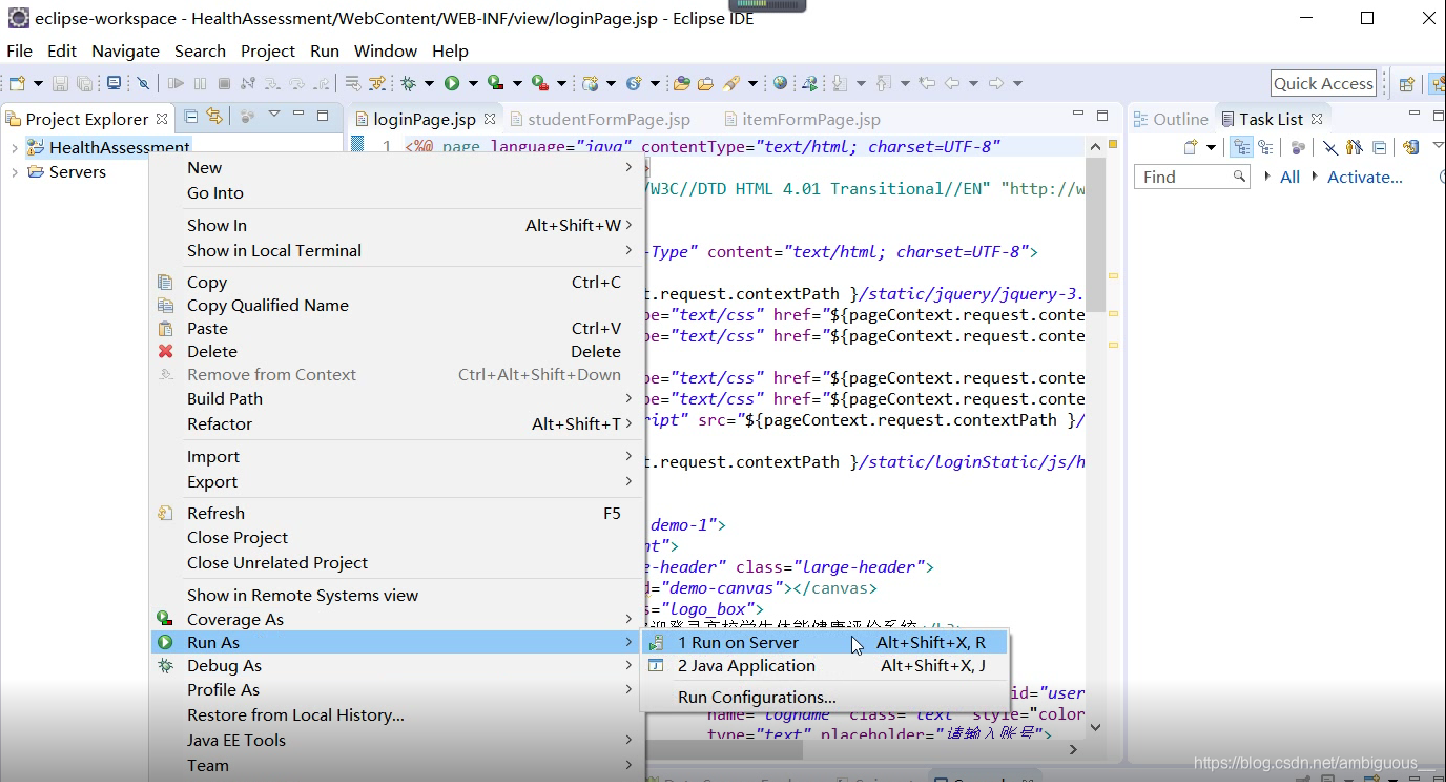Click the Open Type toolbar icon
The width and height of the screenshot is (1446, 782).
681,83
